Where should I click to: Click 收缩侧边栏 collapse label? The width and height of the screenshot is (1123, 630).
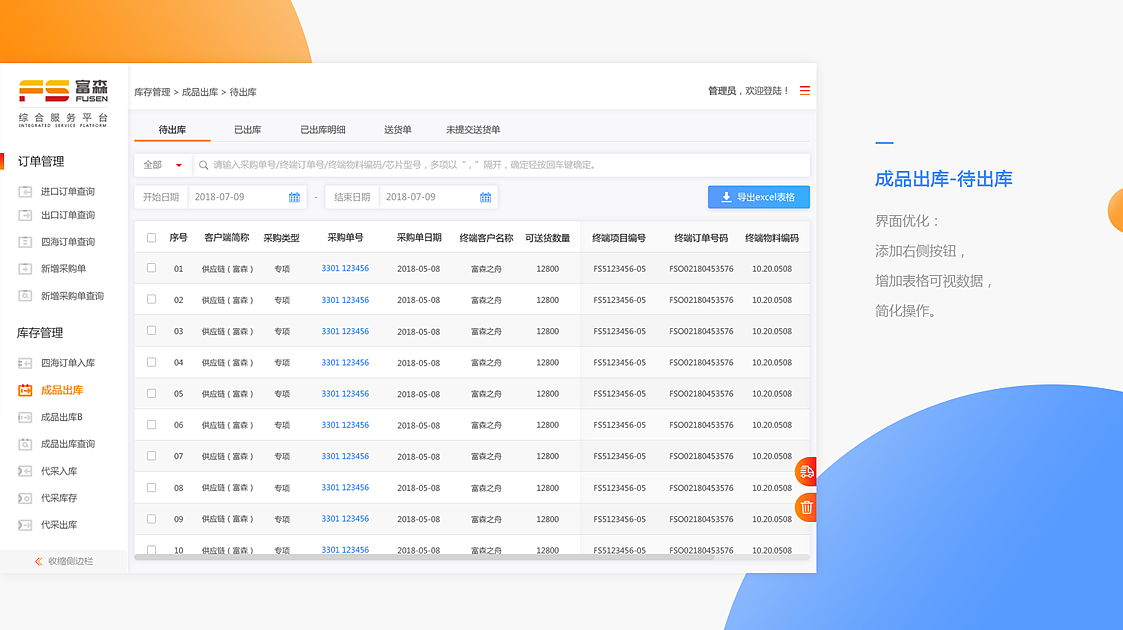coord(71,561)
